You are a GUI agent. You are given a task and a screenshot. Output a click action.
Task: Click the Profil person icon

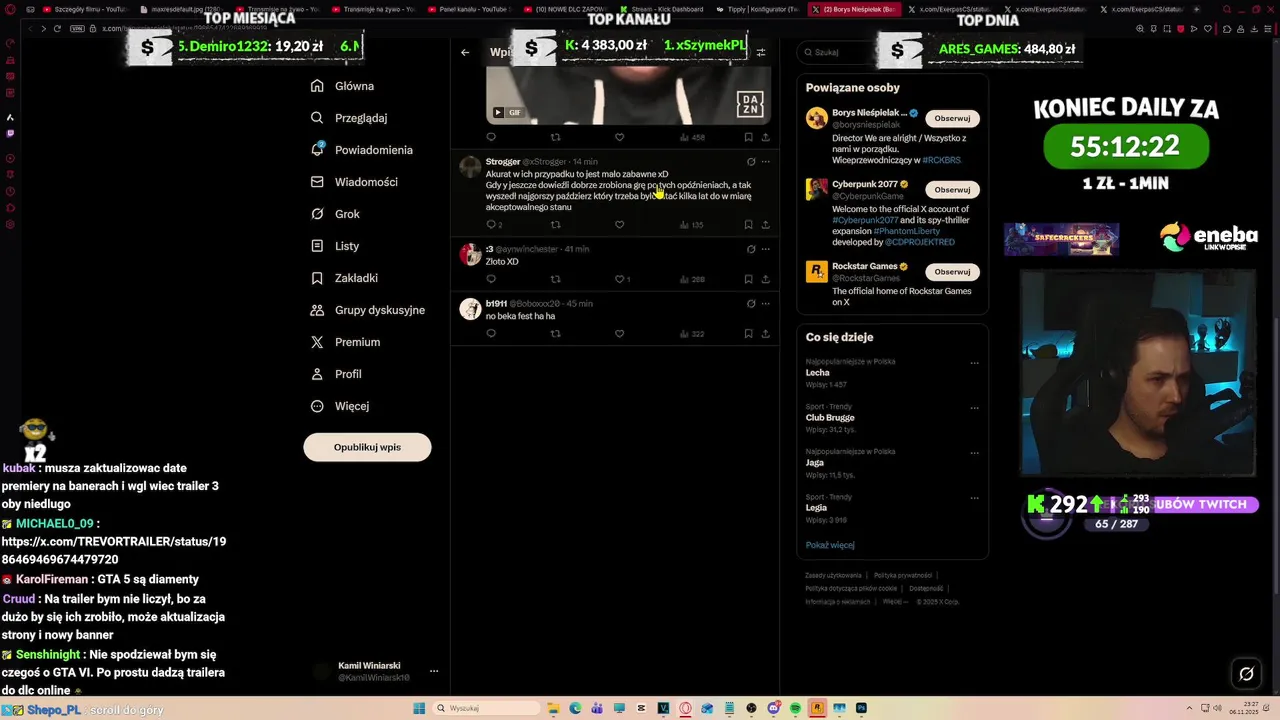[317, 374]
